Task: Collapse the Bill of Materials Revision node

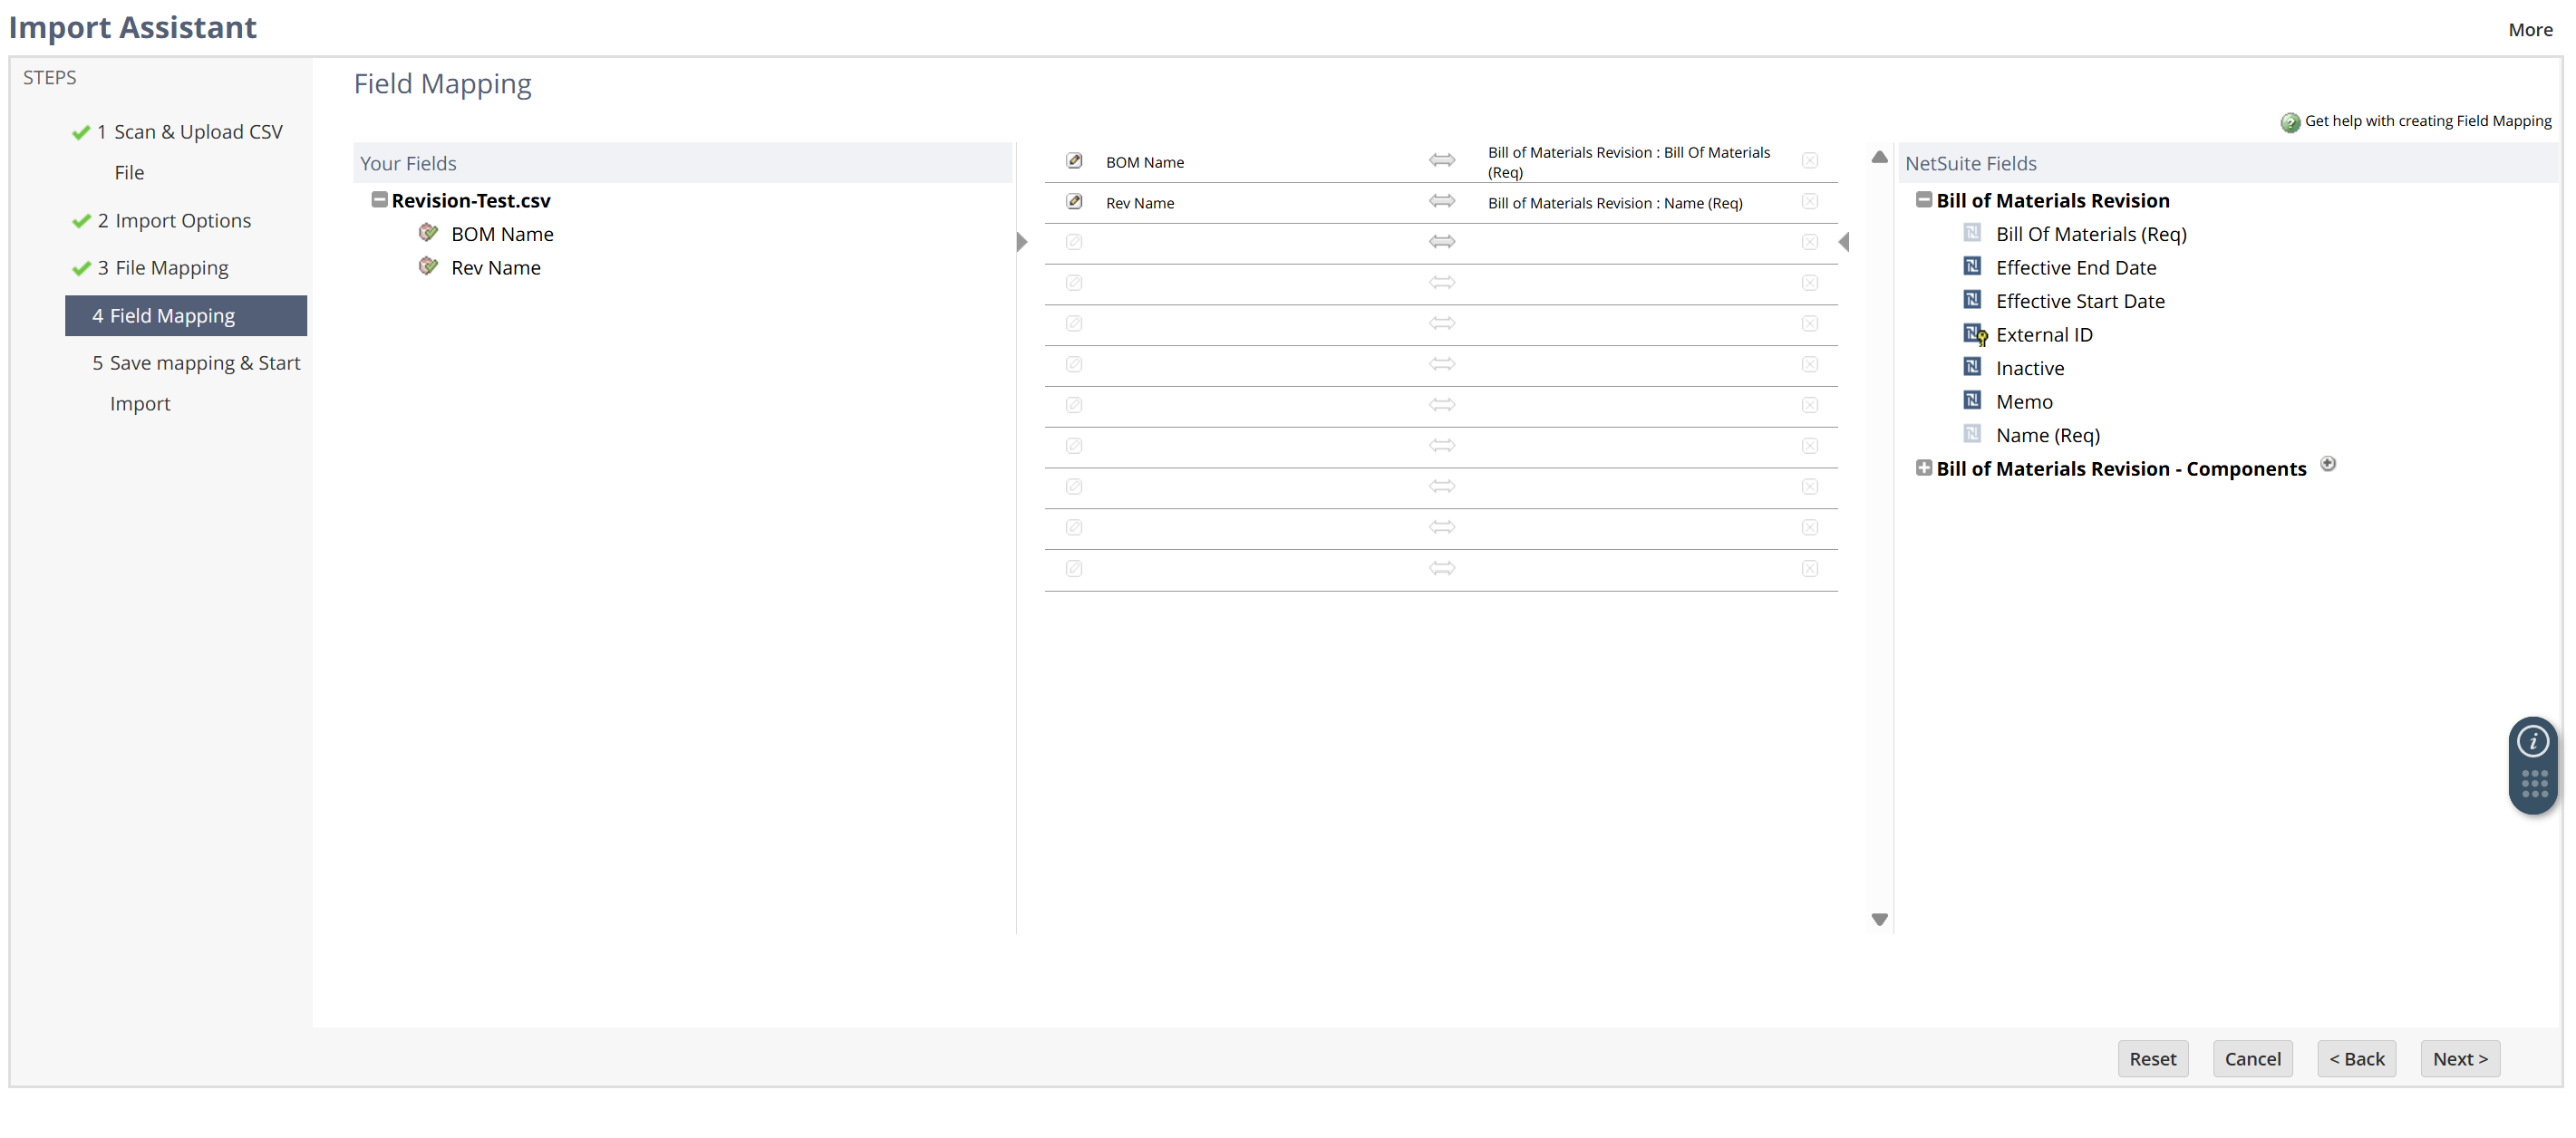Action: (x=1923, y=200)
